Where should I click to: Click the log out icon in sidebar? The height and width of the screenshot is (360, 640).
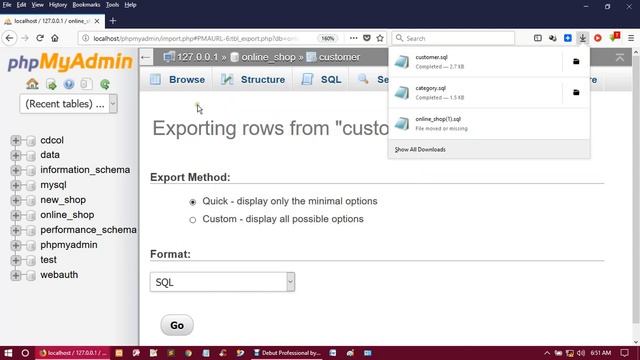point(51,84)
